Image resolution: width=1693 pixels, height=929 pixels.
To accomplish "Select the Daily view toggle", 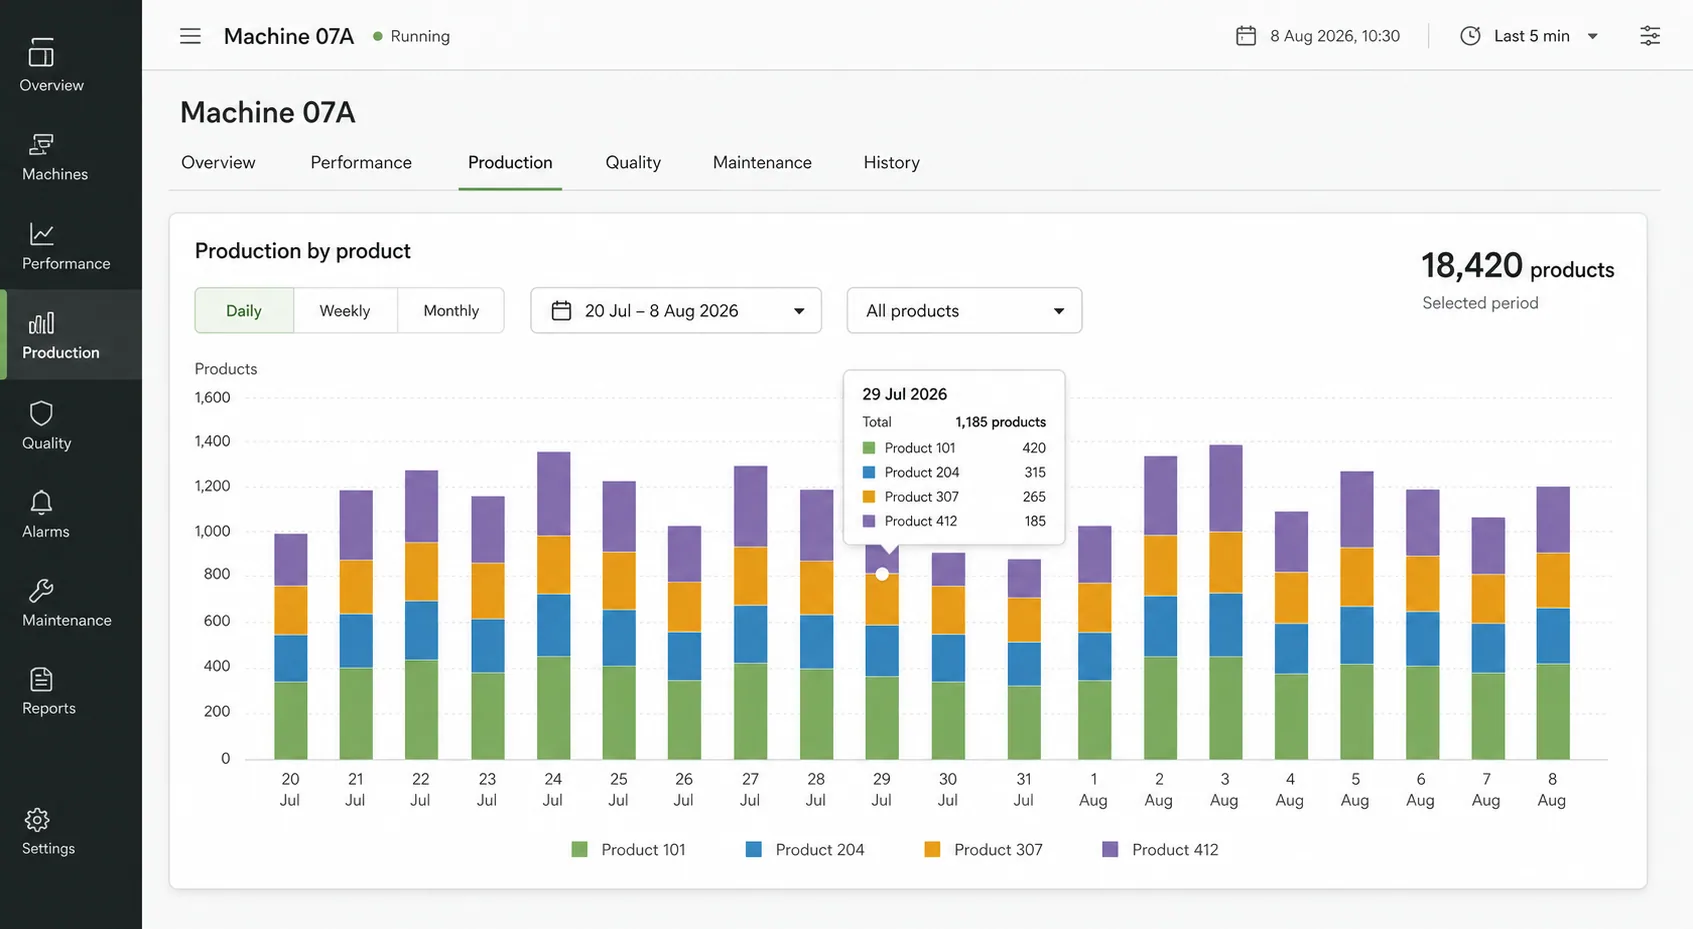I will tap(244, 311).
